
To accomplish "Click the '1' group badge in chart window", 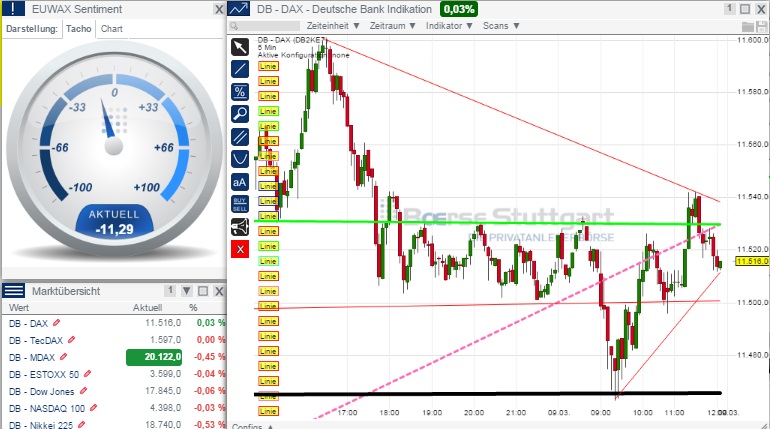I will tap(729, 8).
